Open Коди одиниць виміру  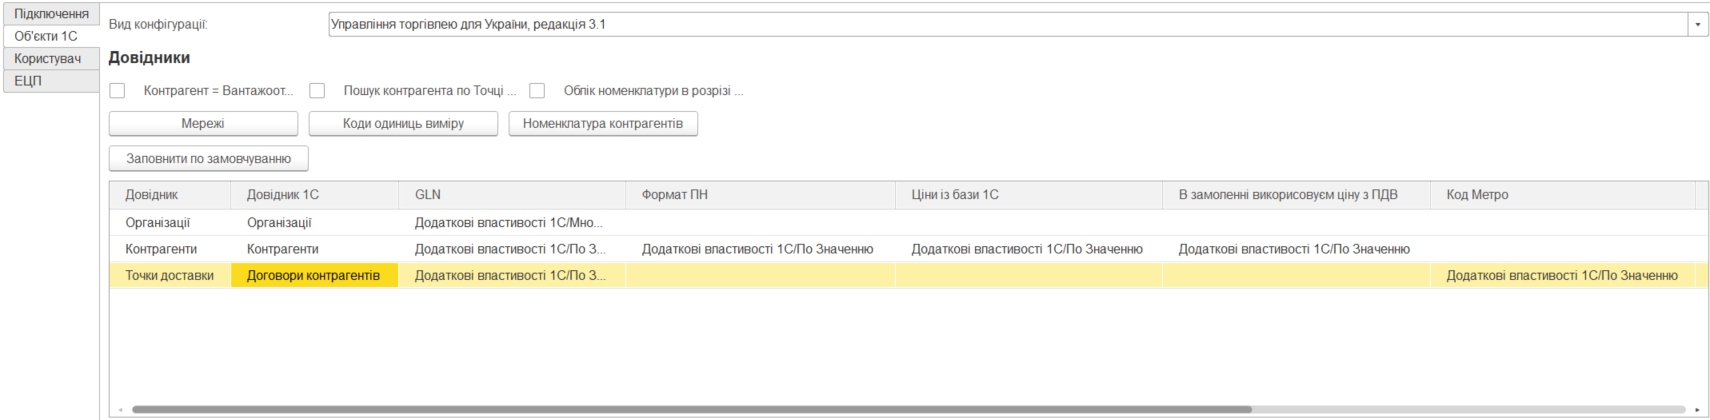tap(403, 124)
